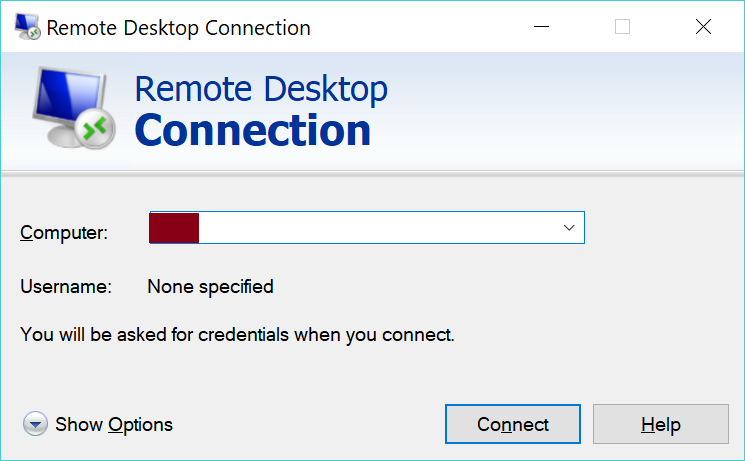The image size is (745, 461).
Task: Click the "Remote Desktop" banner heading
Action: (261, 89)
